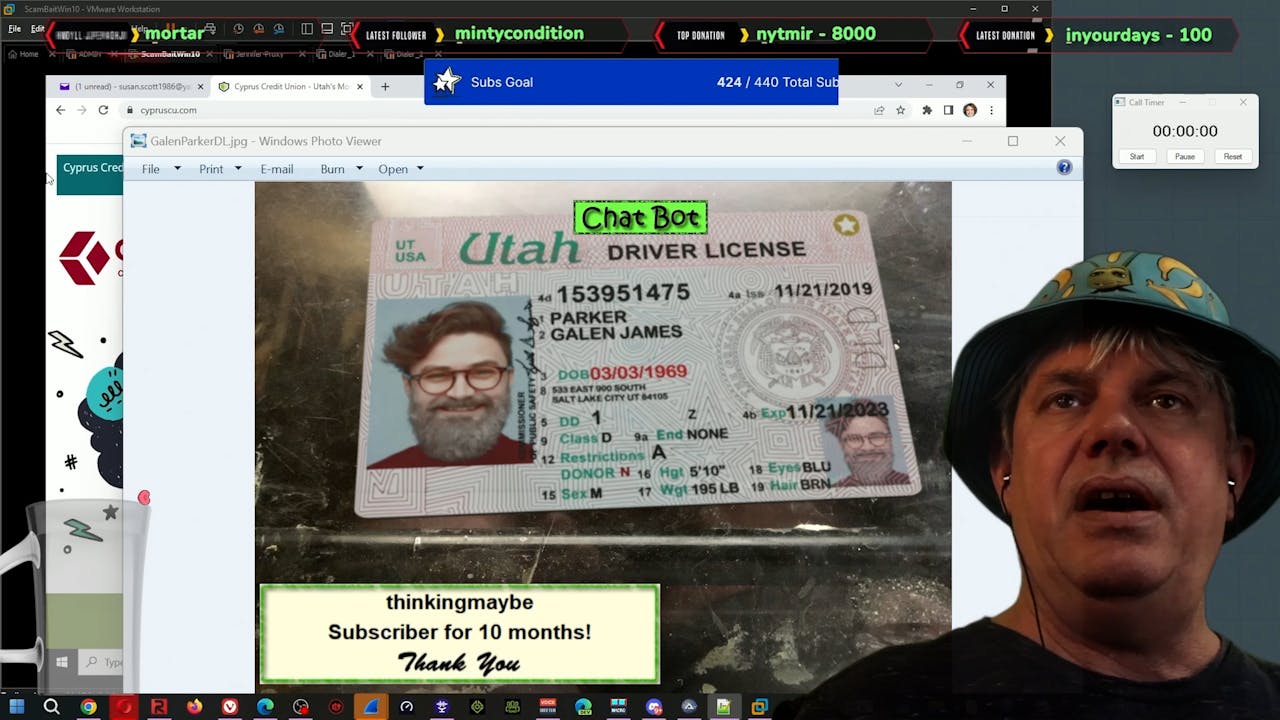Image resolution: width=1280 pixels, height=720 pixels.
Task: Reload the Cyprus Credit Union page
Action: pos(103,110)
